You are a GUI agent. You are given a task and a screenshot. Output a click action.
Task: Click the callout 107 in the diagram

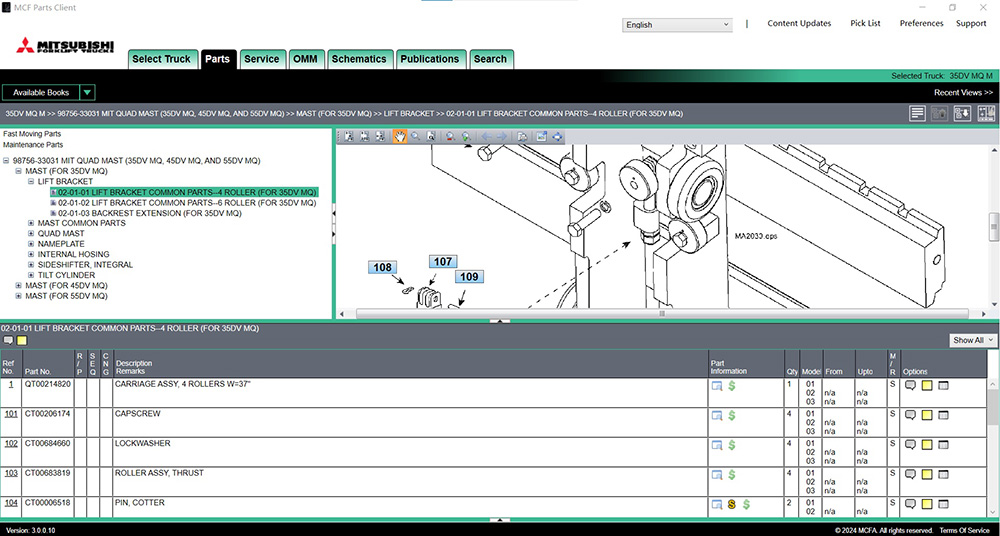click(x=443, y=262)
